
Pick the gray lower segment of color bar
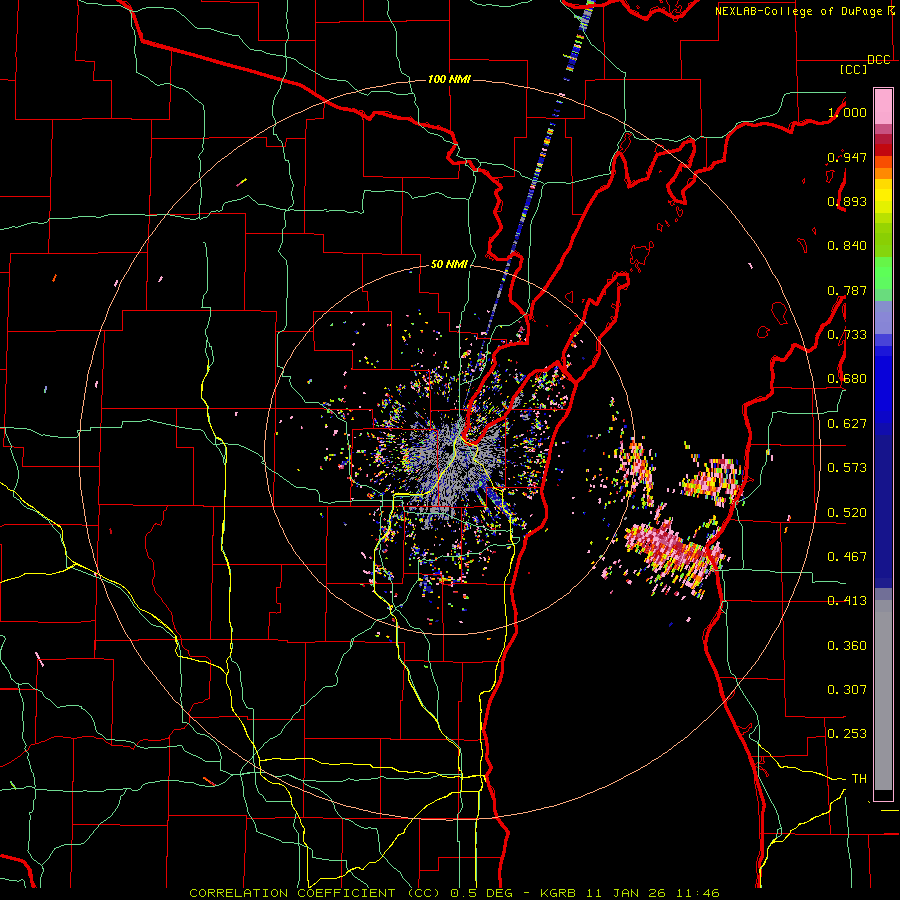point(883,695)
